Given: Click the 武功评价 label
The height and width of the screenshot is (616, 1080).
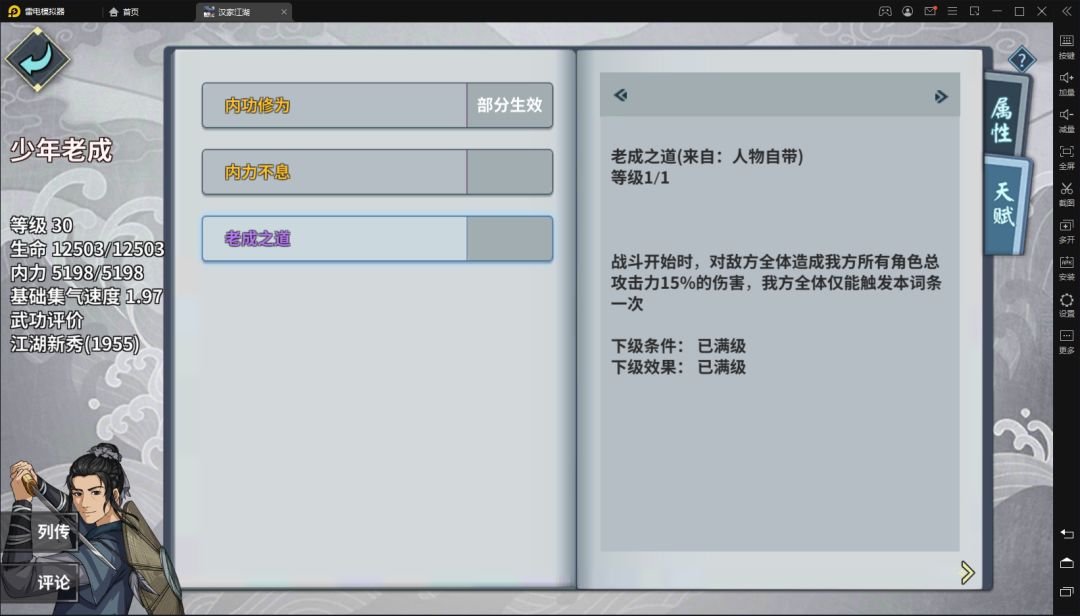Looking at the screenshot, I should tap(46, 320).
